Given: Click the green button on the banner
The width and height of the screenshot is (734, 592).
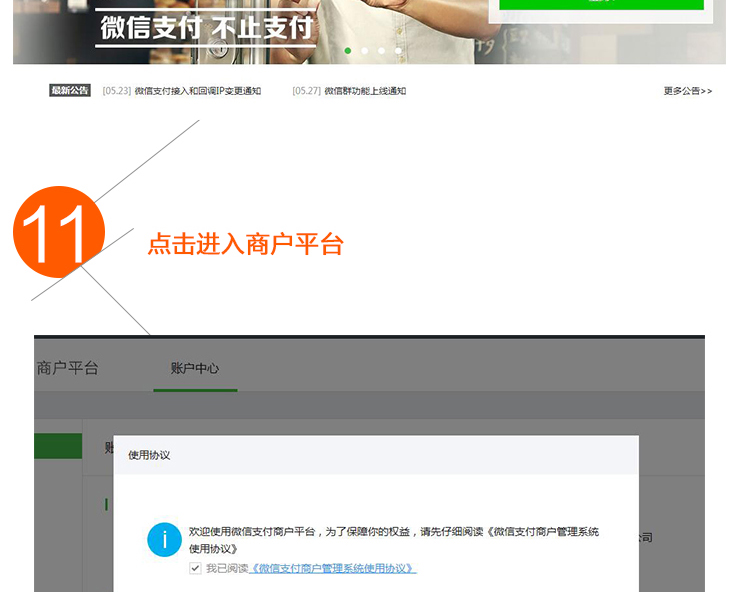Looking at the screenshot, I should click(601, 4).
